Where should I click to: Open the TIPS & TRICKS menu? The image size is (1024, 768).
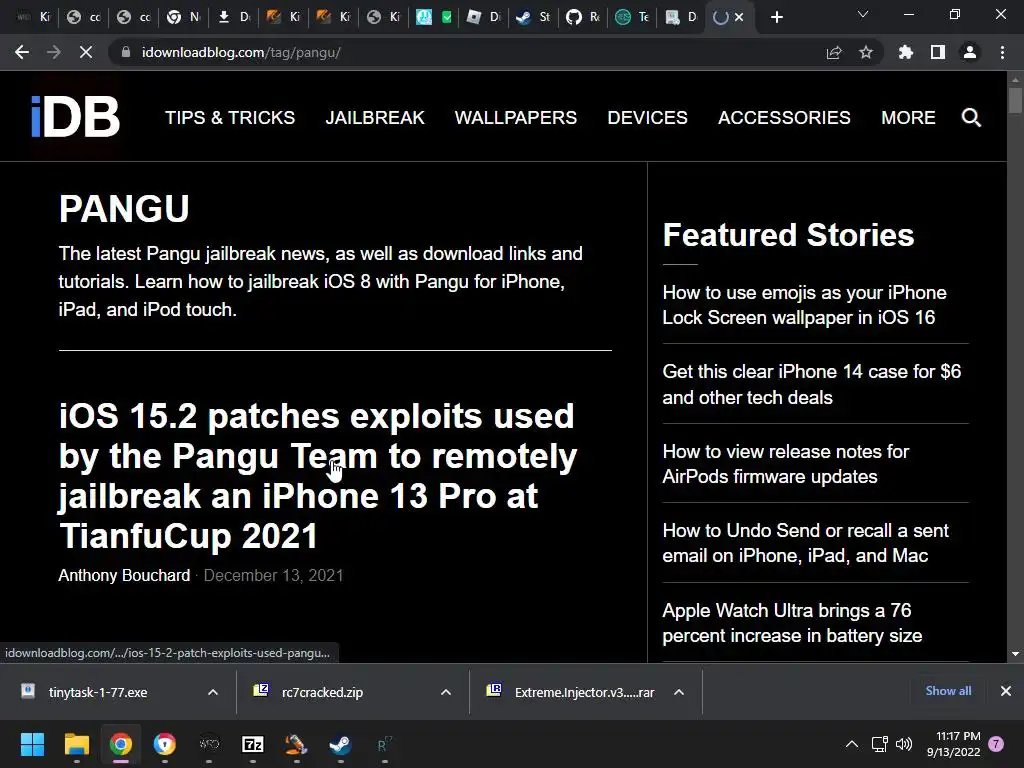click(230, 118)
